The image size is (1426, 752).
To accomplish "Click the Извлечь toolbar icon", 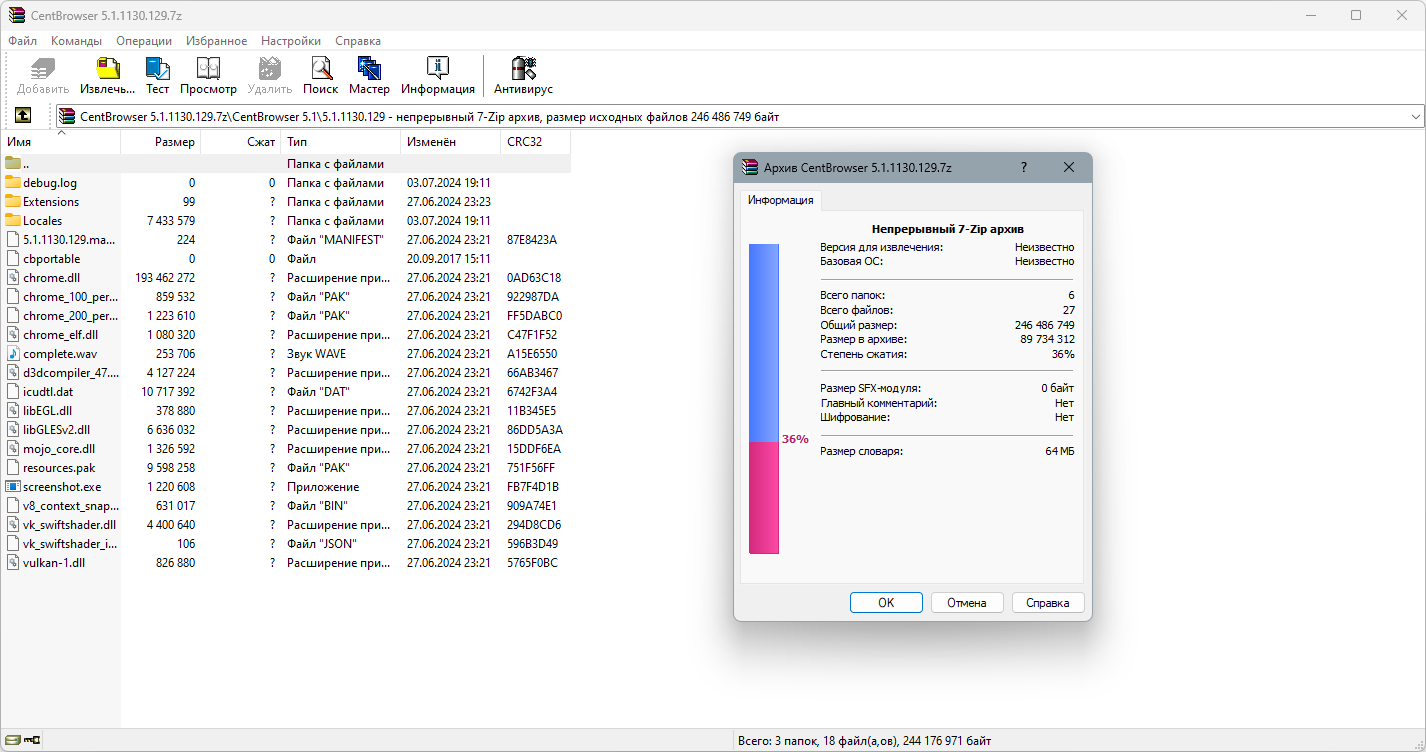I will tap(107, 69).
